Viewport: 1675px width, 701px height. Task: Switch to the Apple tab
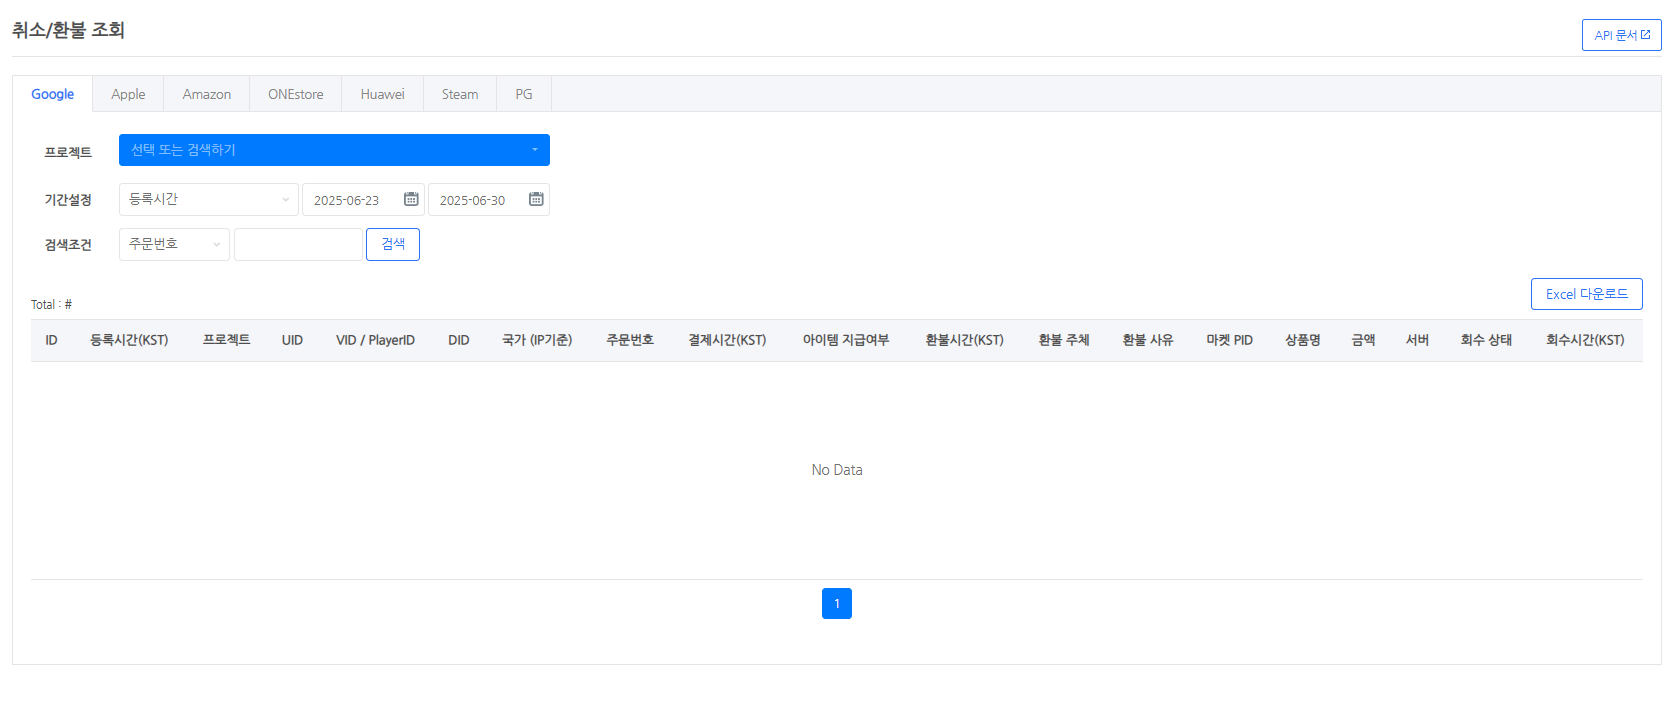(x=128, y=94)
